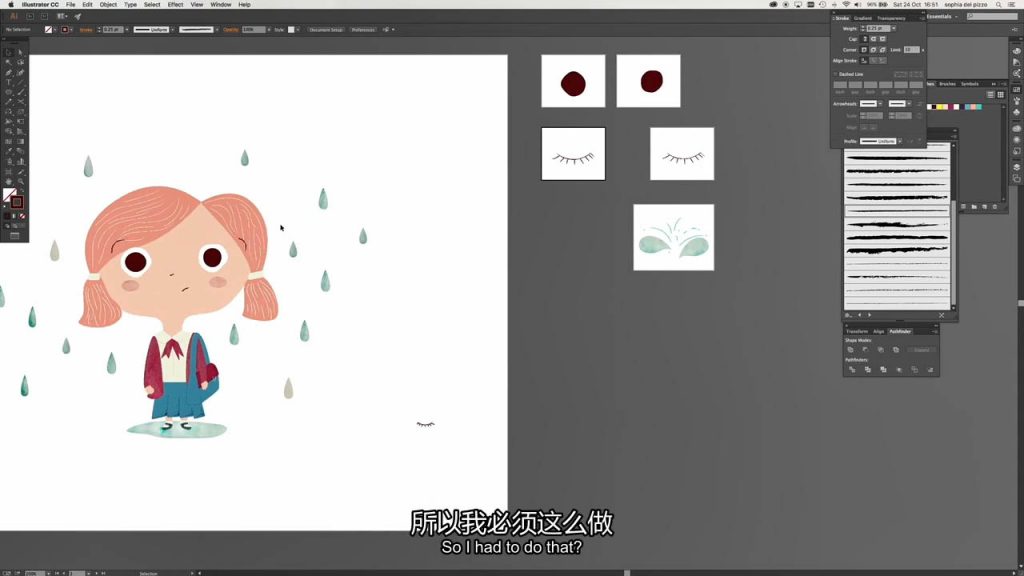Switch to the Align tab
The height and width of the screenshot is (576, 1024).
(x=878, y=332)
